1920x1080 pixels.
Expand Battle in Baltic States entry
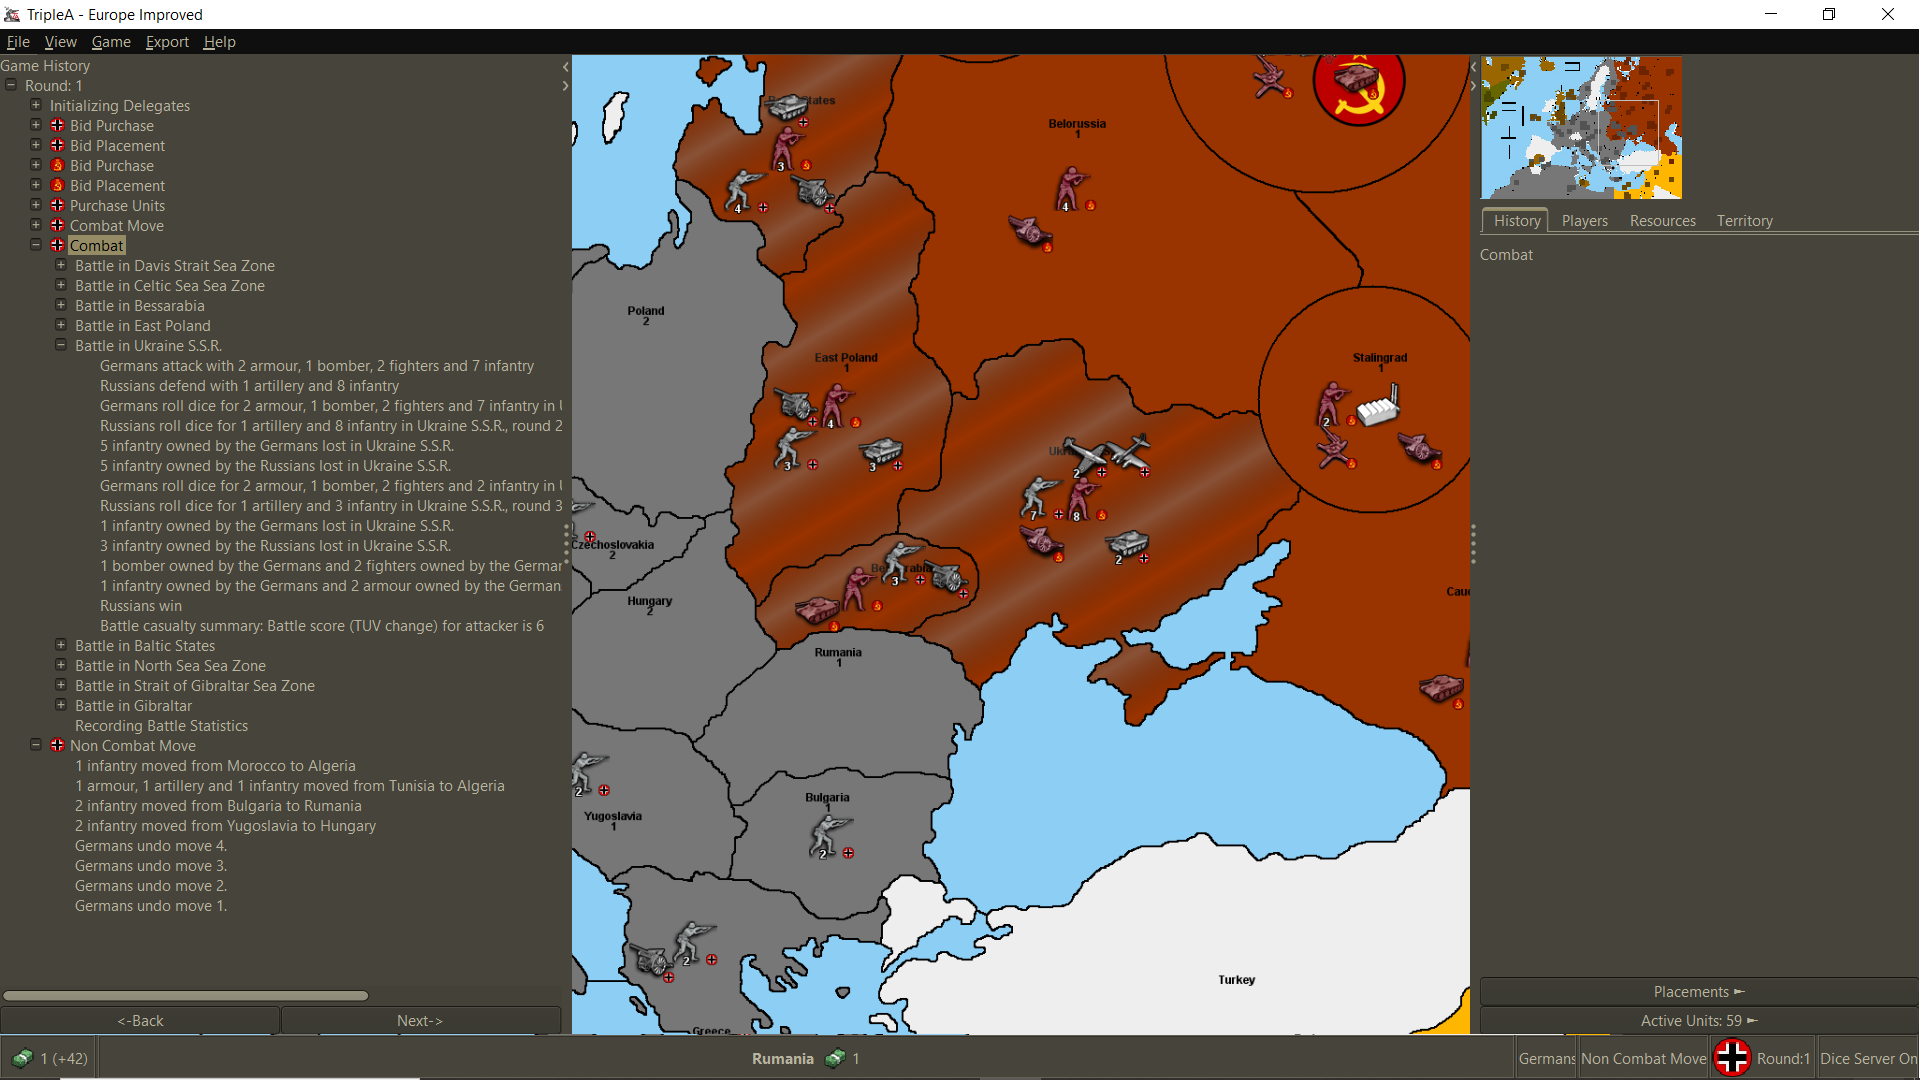click(61, 645)
